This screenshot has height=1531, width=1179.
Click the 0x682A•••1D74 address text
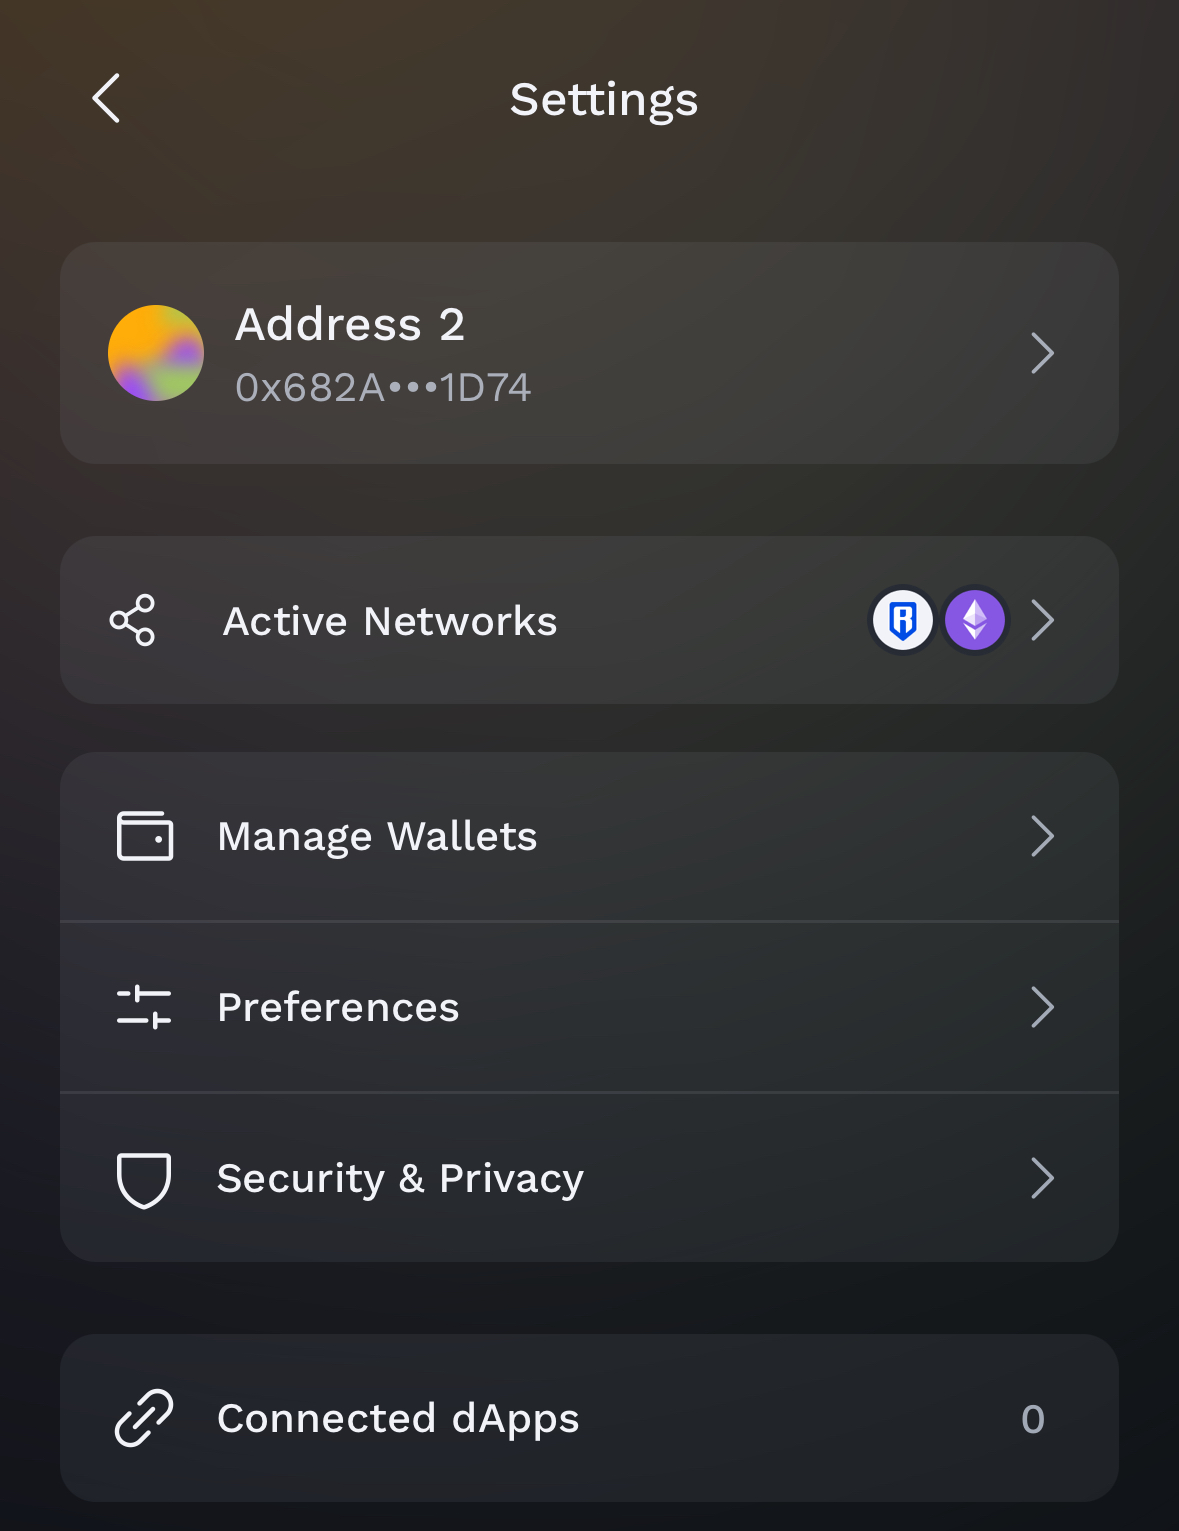[383, 388]
